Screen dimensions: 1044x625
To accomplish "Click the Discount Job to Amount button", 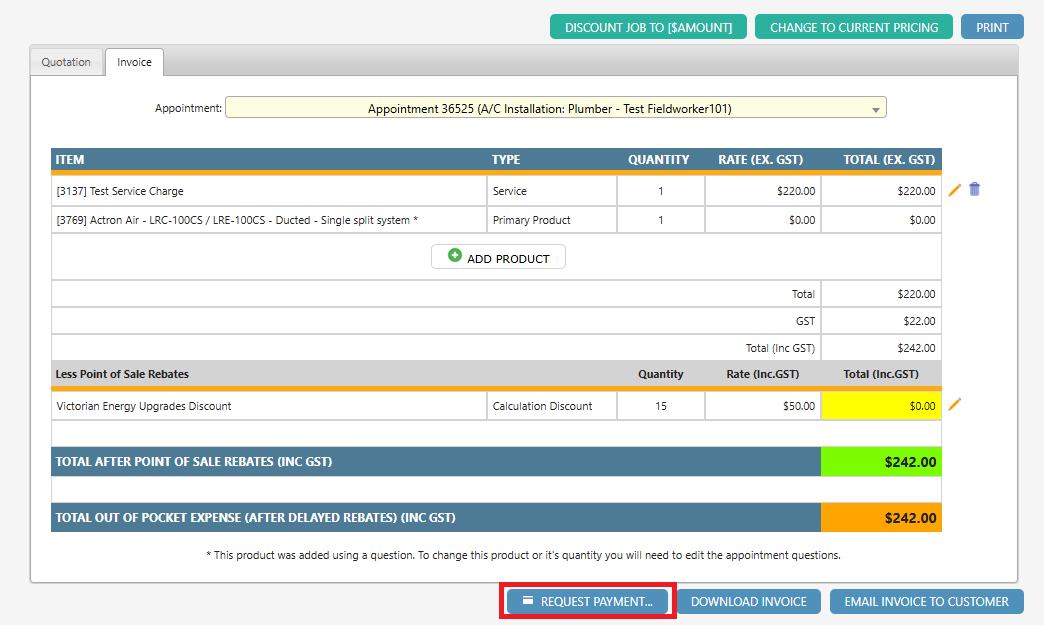I will (648, 26).
